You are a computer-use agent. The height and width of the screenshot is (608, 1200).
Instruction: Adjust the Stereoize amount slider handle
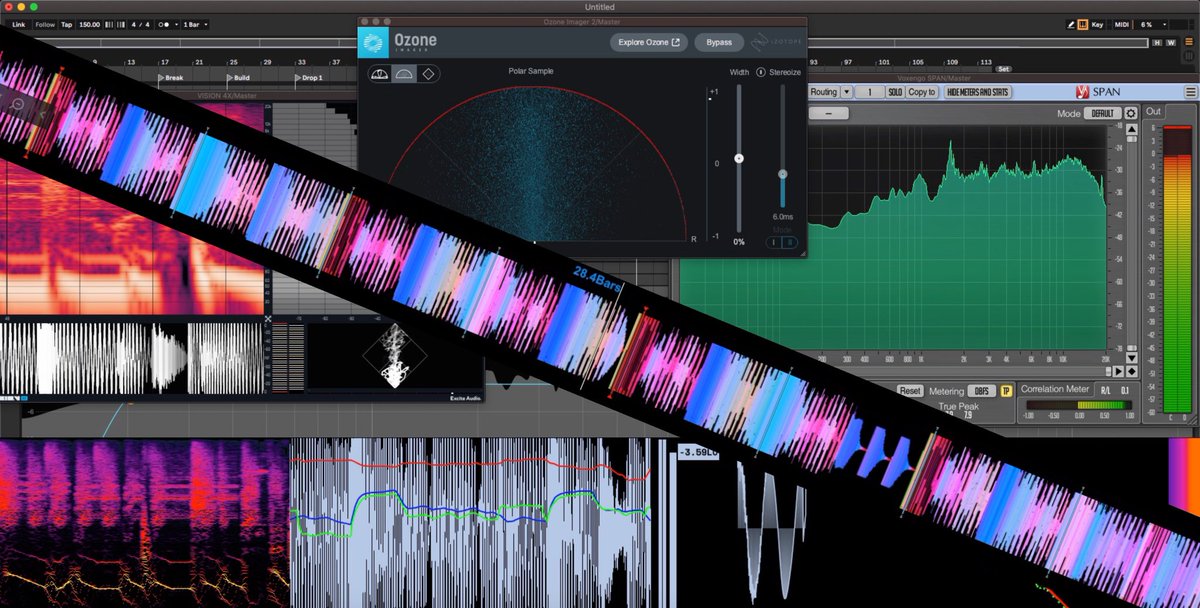point(783,174)
